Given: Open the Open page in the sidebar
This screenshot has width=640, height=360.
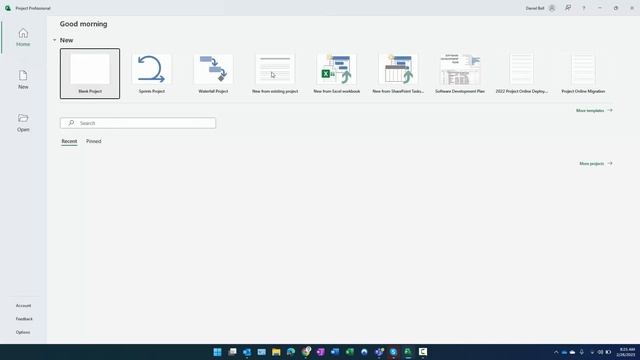Looking at the screenshot, I should [x=23, y=122].
